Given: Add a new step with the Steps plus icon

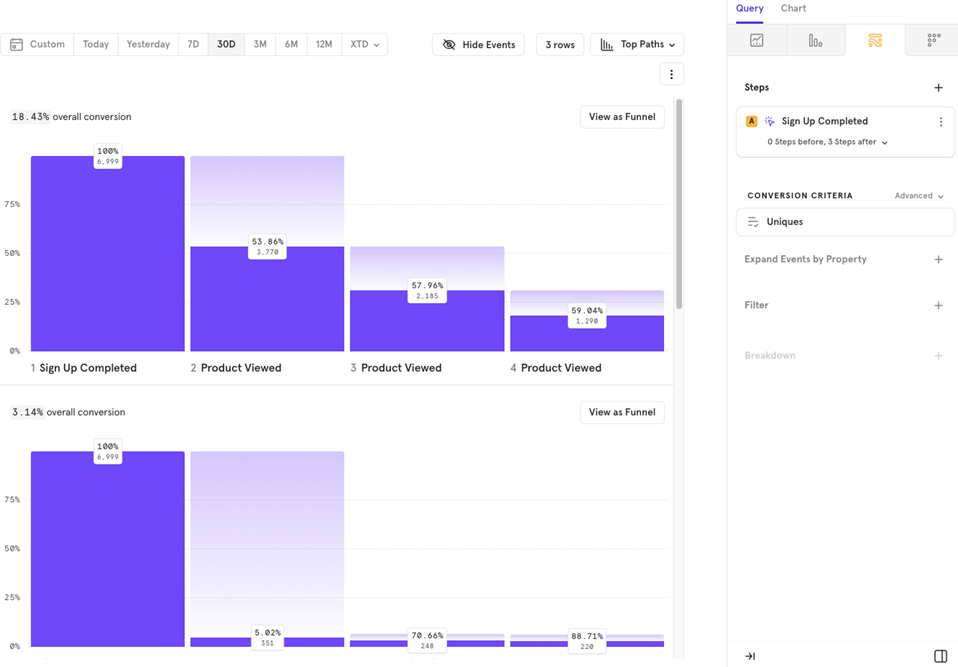Looking at the screenshot, I should (938, 88).
